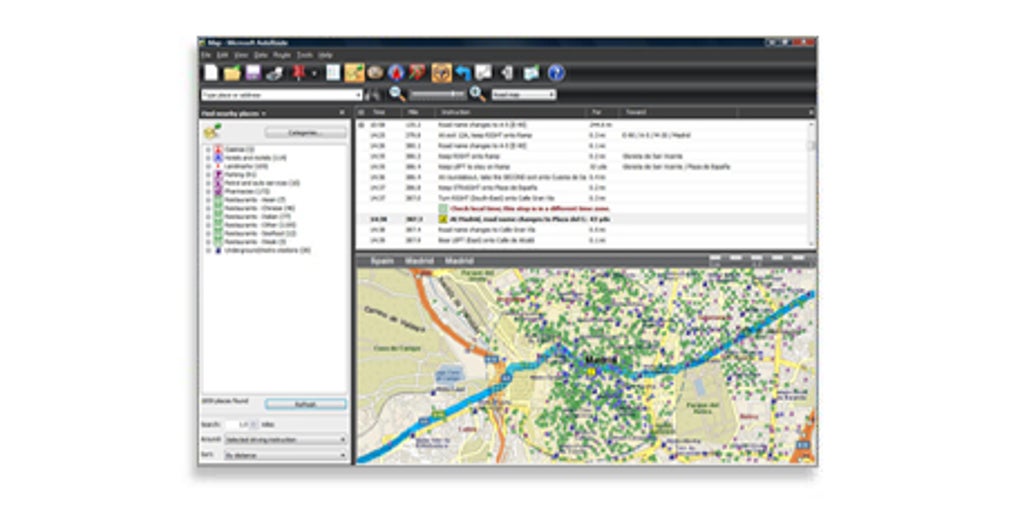Select the red Pushpin tool
1020x510 pixels.
[x=299, y=72]
